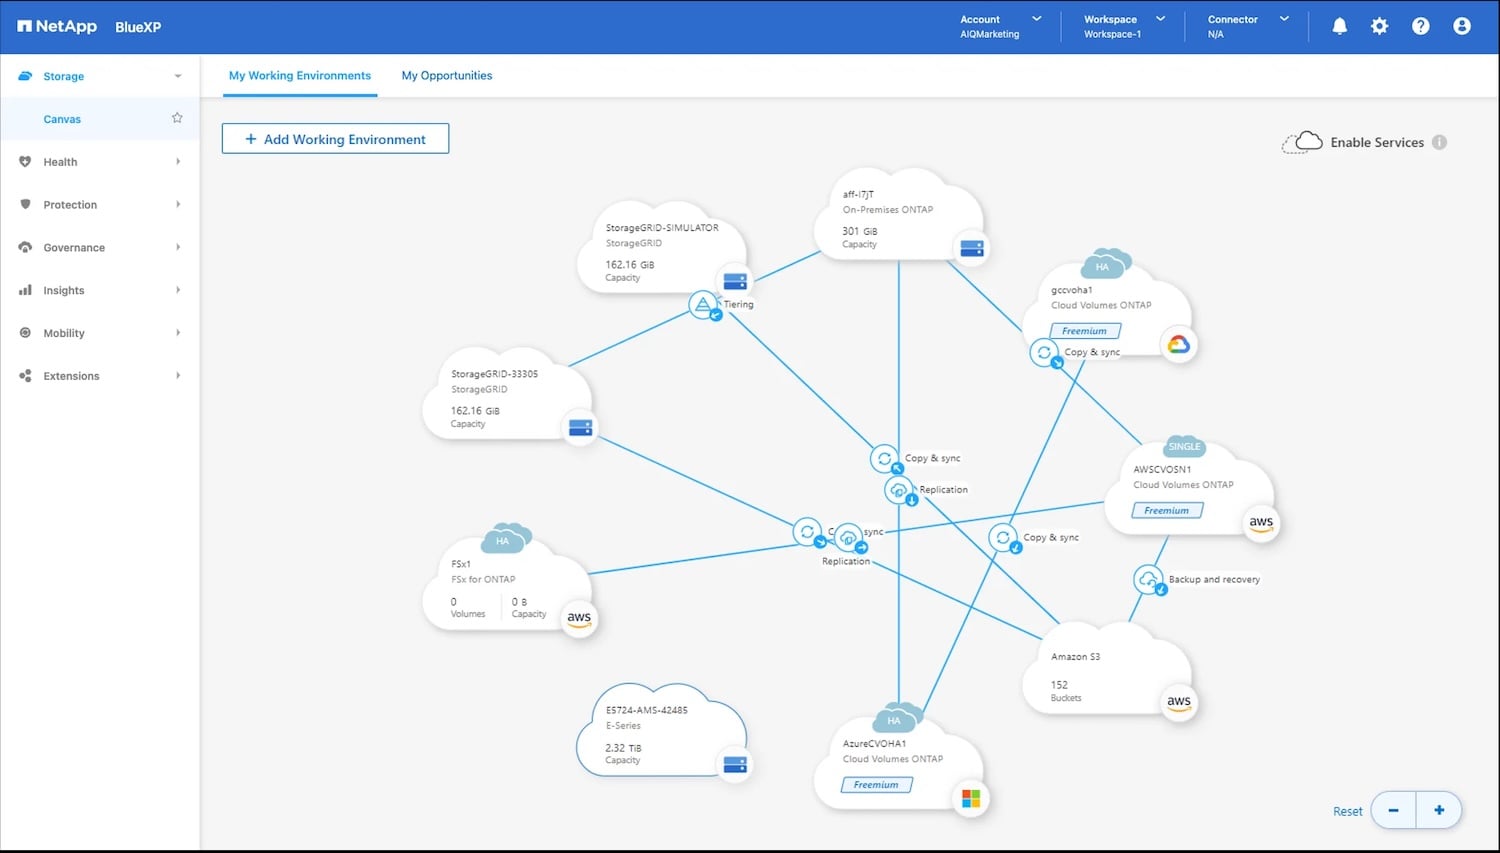The height and width of the screenshot is (853, 1500).
Task: Open the Connector dropdown
Action: [x=1248, y=27]
